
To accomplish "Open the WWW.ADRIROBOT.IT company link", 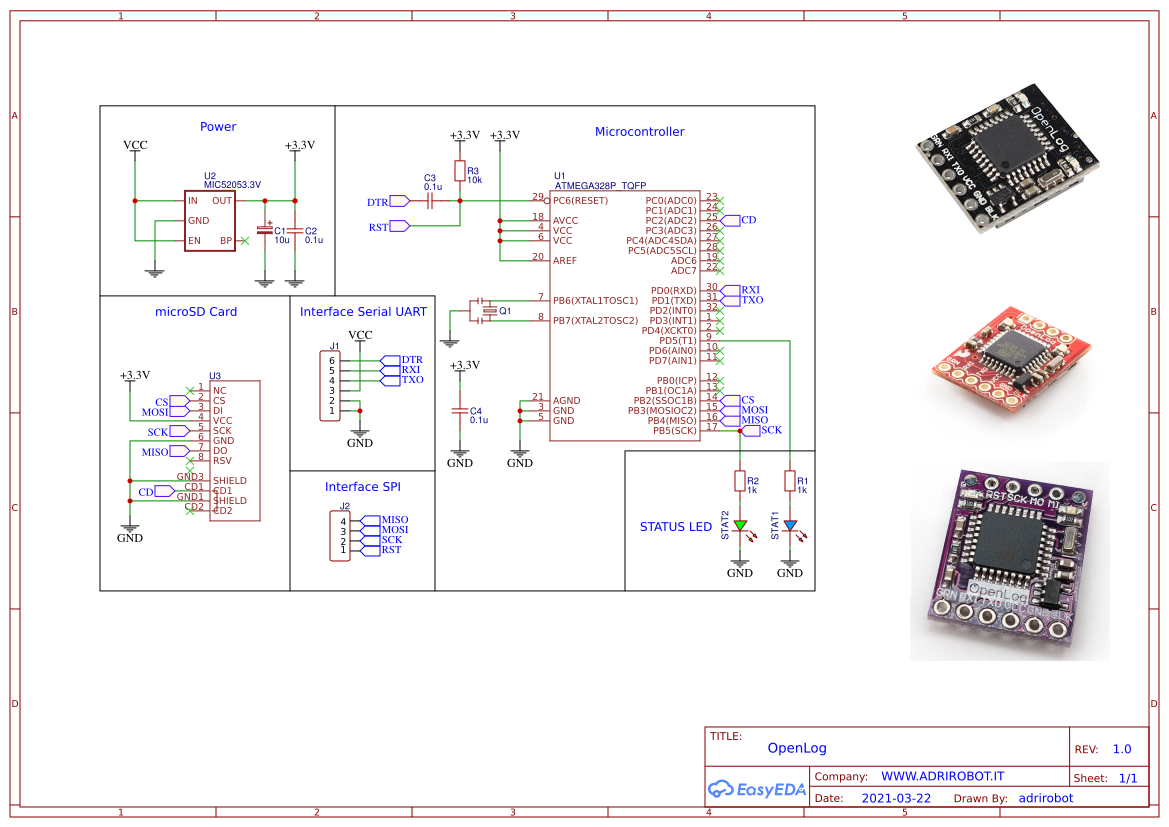I will [x=942, y=776].
